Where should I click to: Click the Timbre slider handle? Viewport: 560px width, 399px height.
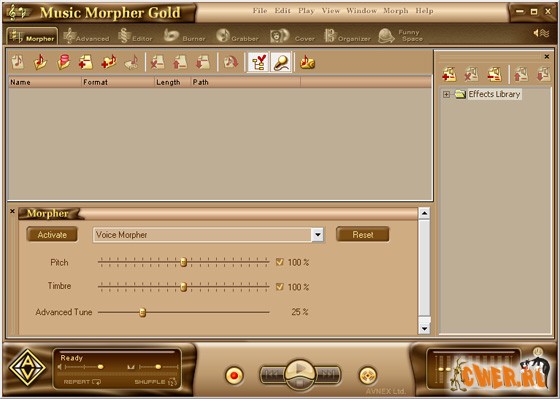pos(184,286)
